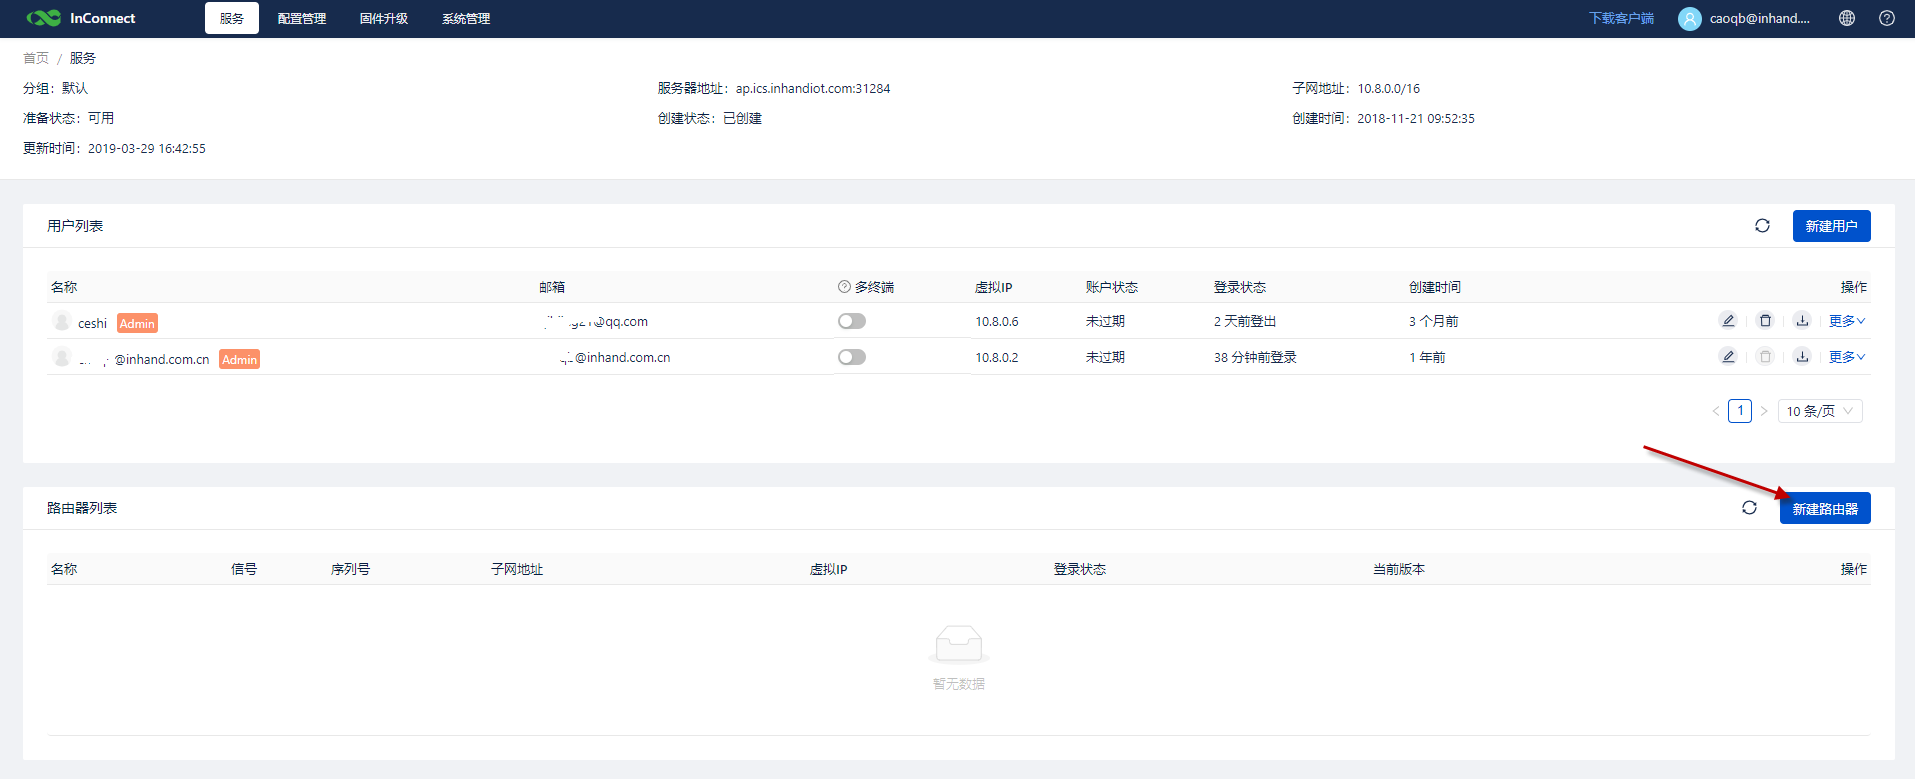Open the language globe icon
This screenshot has height=779, width=1915.
point(1847,18)
